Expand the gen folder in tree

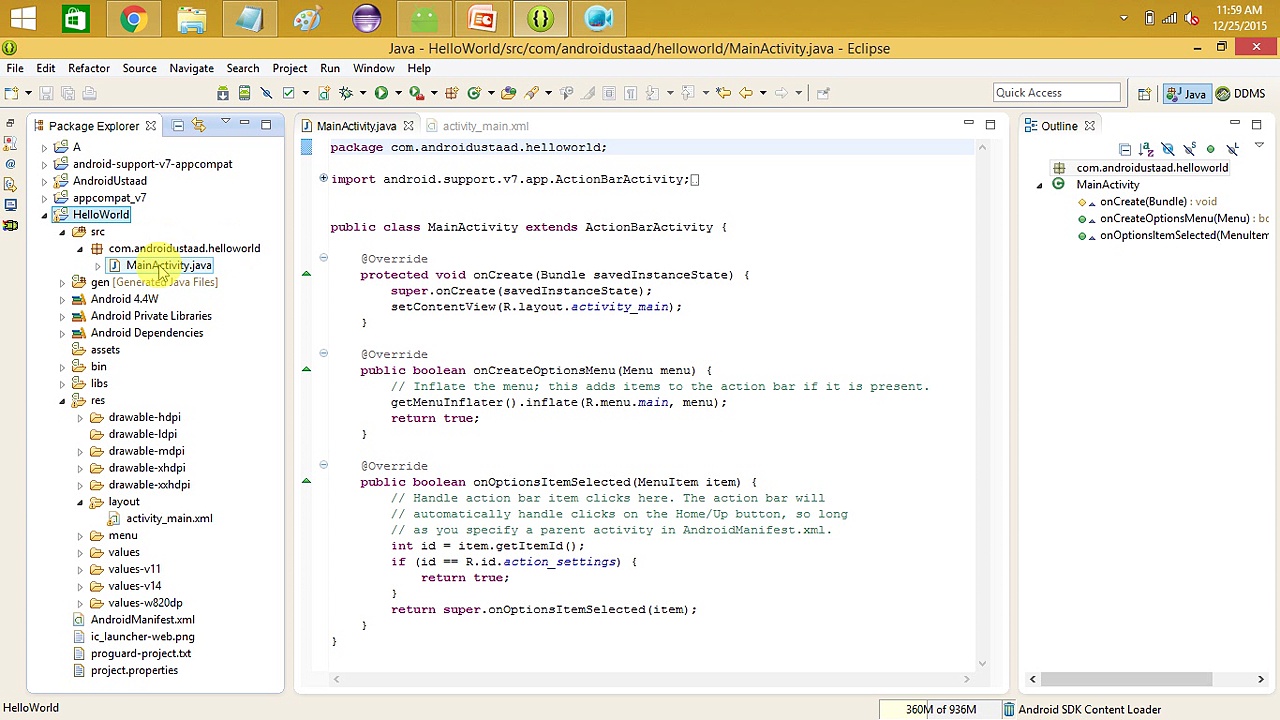(62, 283)
